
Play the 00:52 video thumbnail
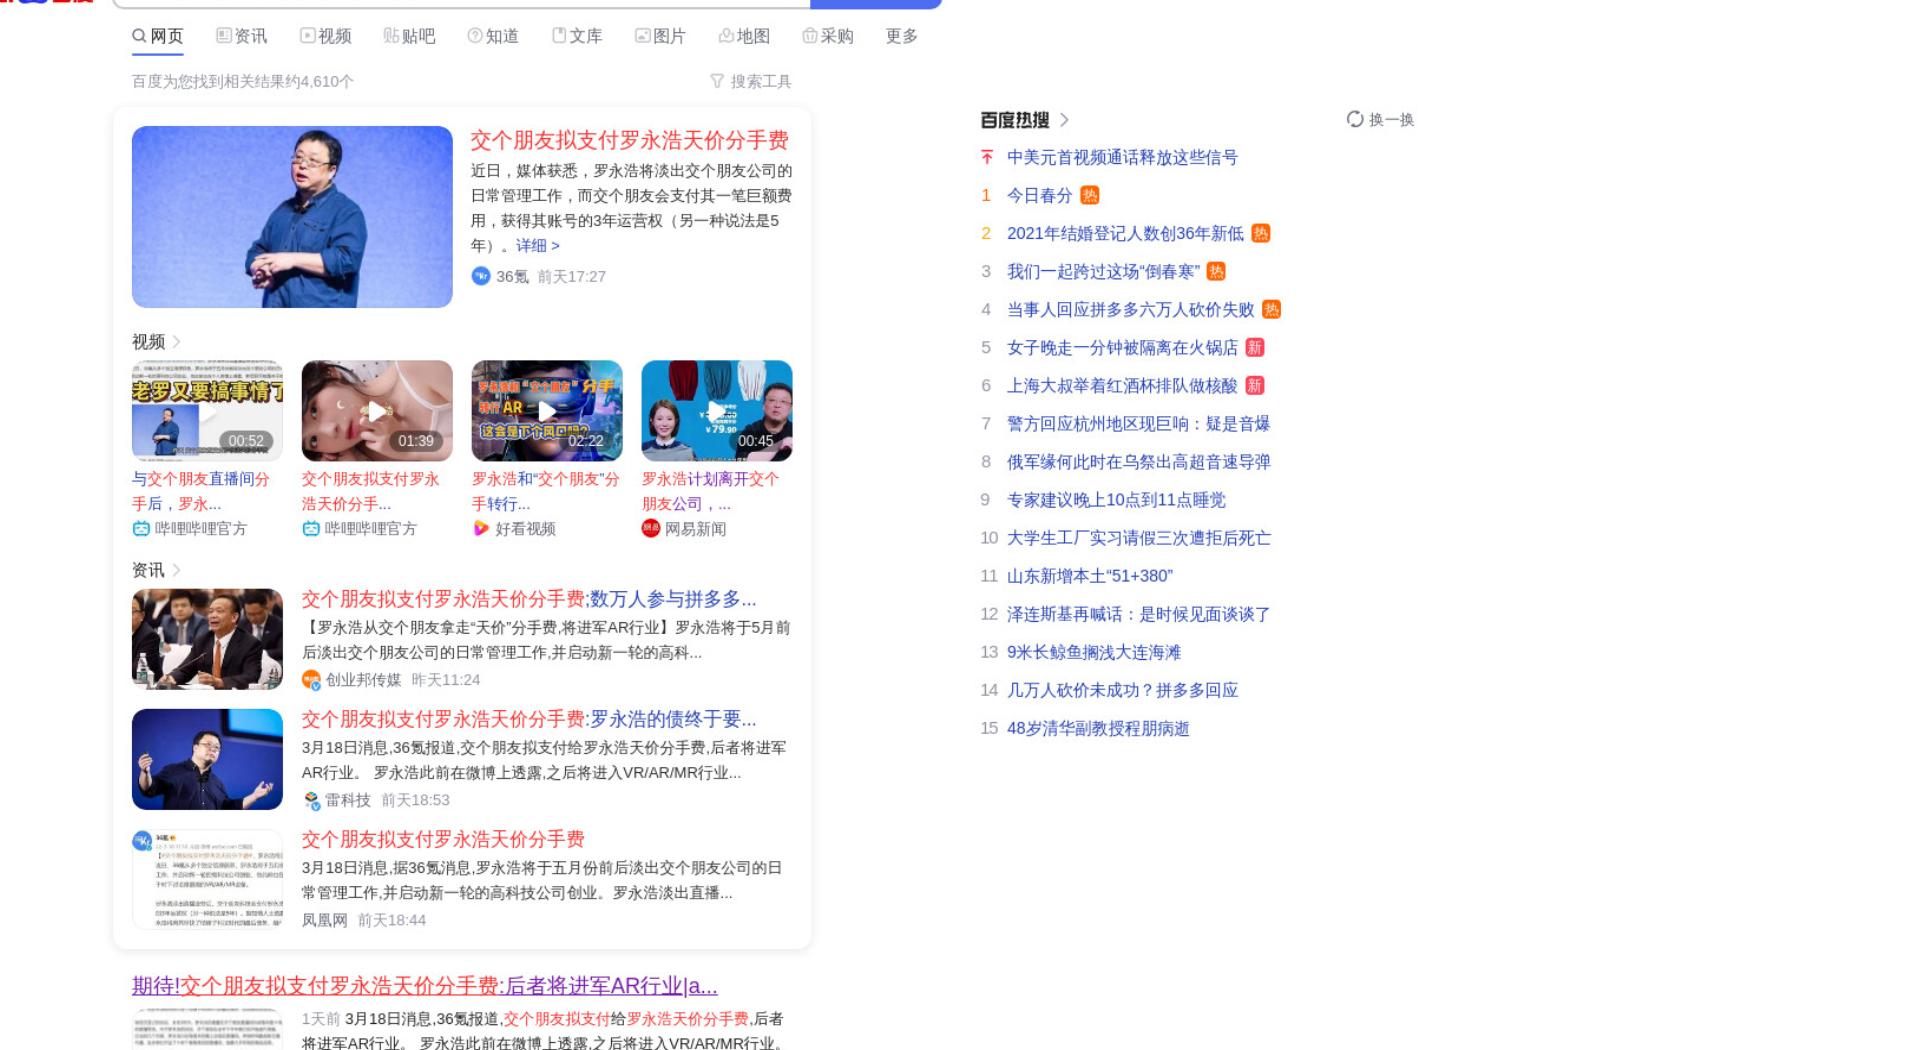point(207,411)
